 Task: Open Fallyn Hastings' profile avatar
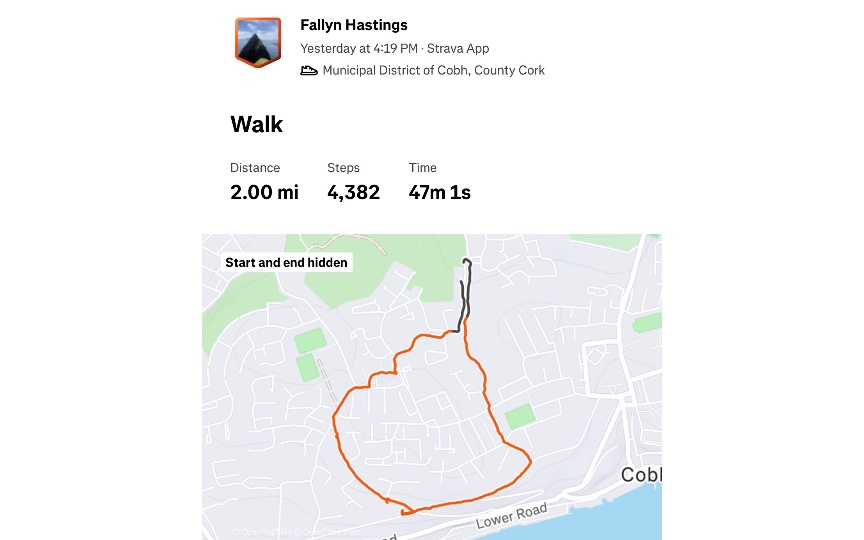click(x=258, y=42)
